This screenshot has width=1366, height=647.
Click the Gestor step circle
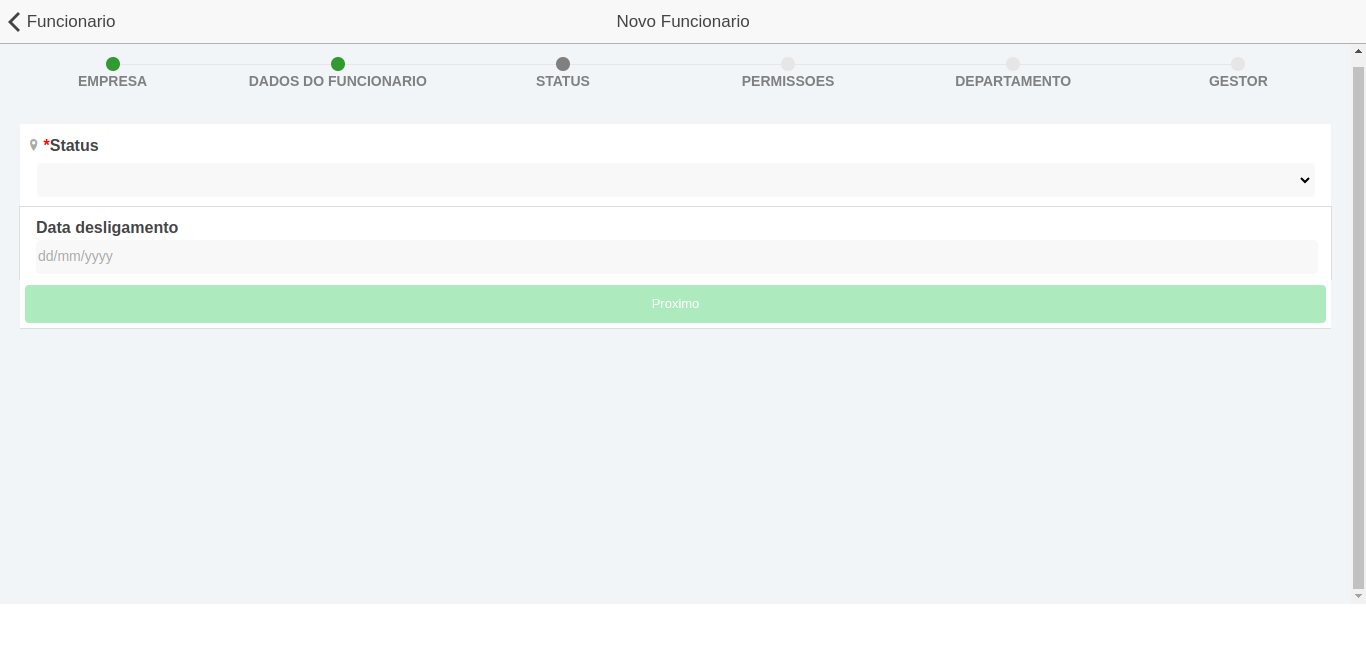pos(1238,64)
